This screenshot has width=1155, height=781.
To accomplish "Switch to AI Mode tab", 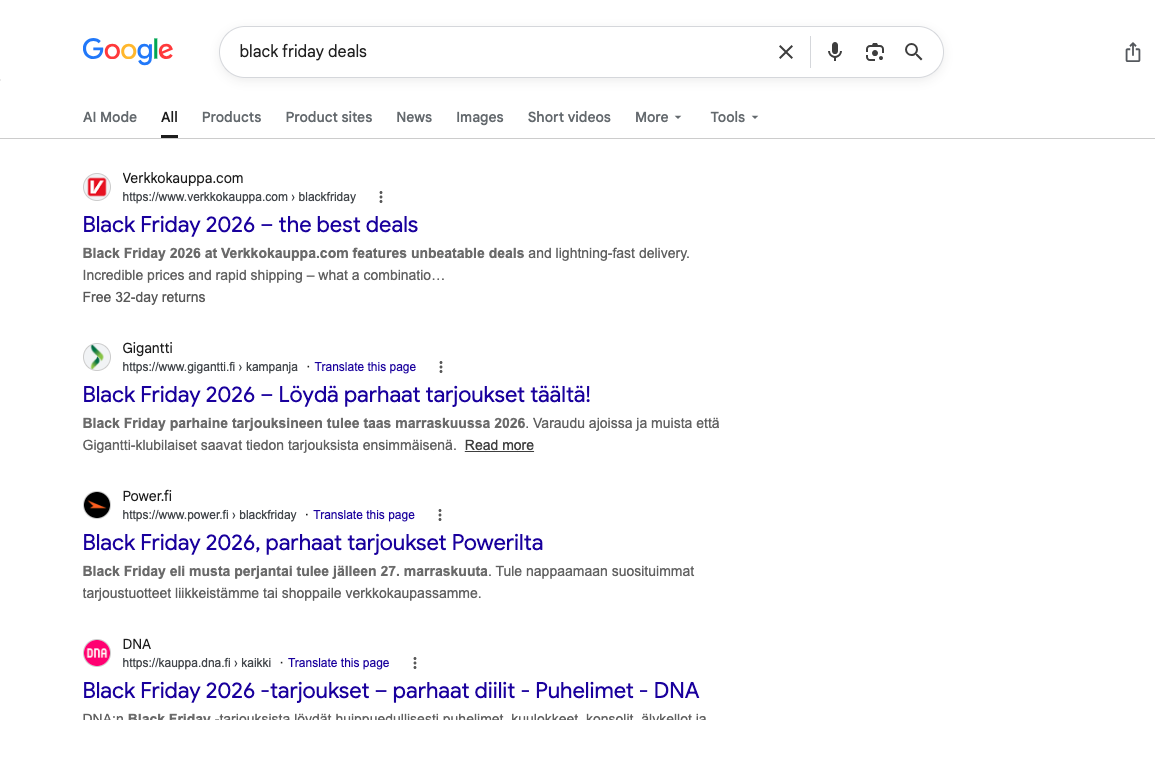I will 110,117.
